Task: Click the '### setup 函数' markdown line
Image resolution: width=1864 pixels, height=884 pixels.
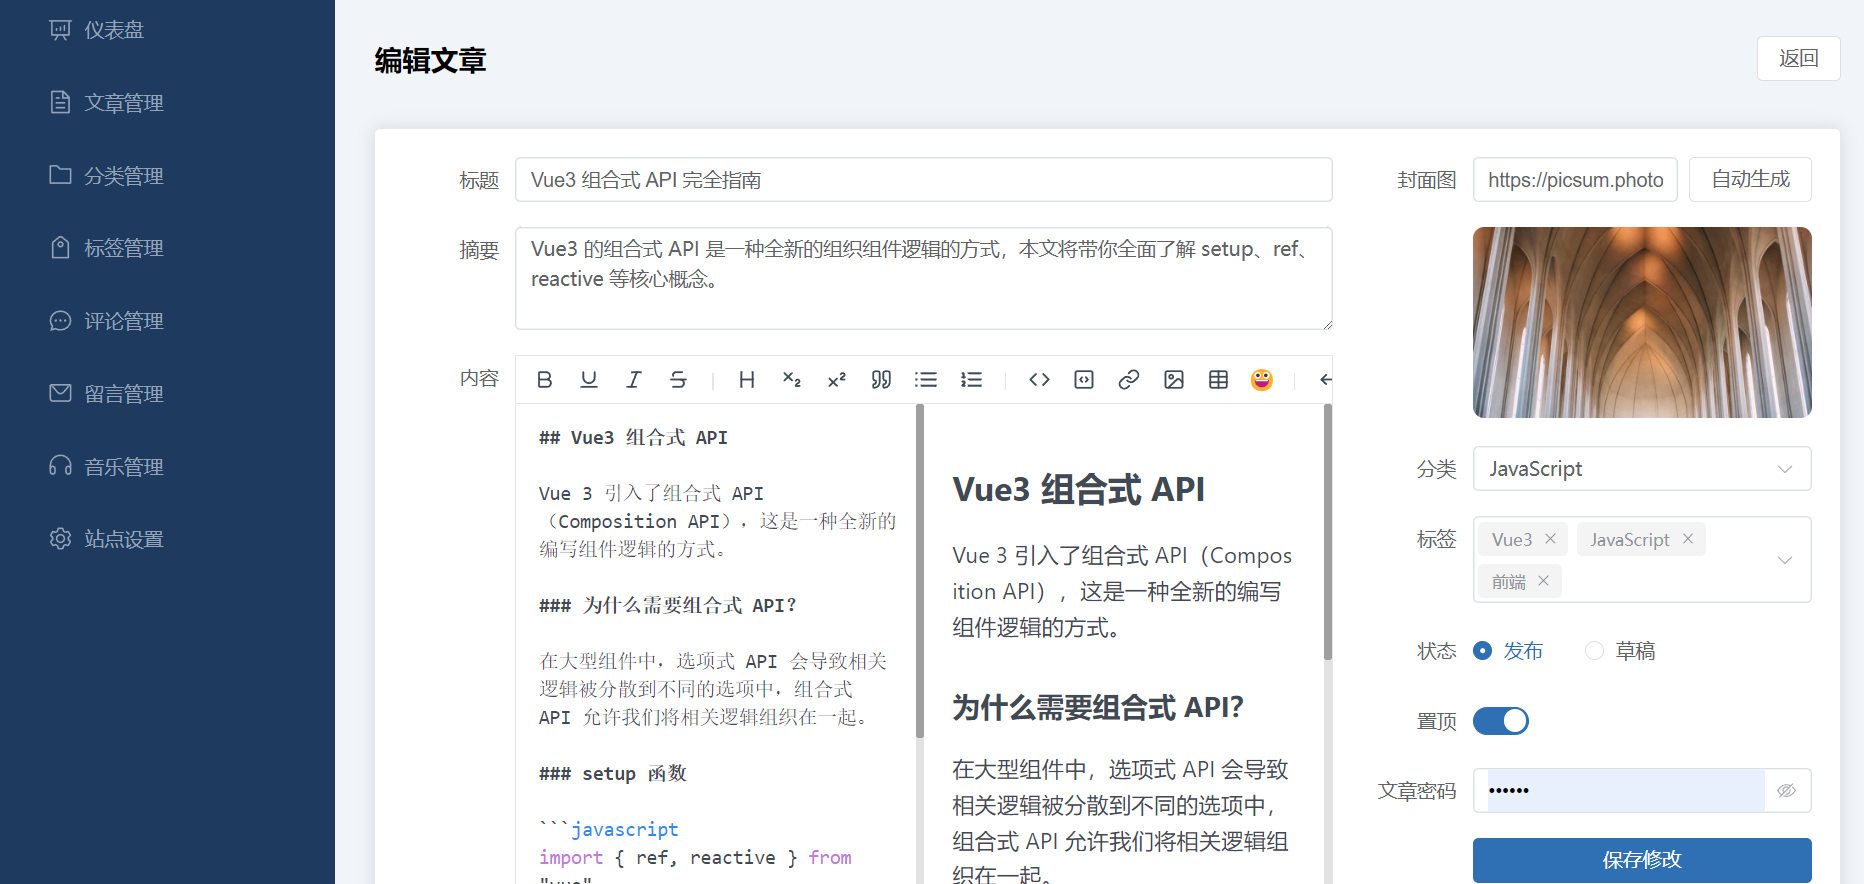Action: [613, 774]
